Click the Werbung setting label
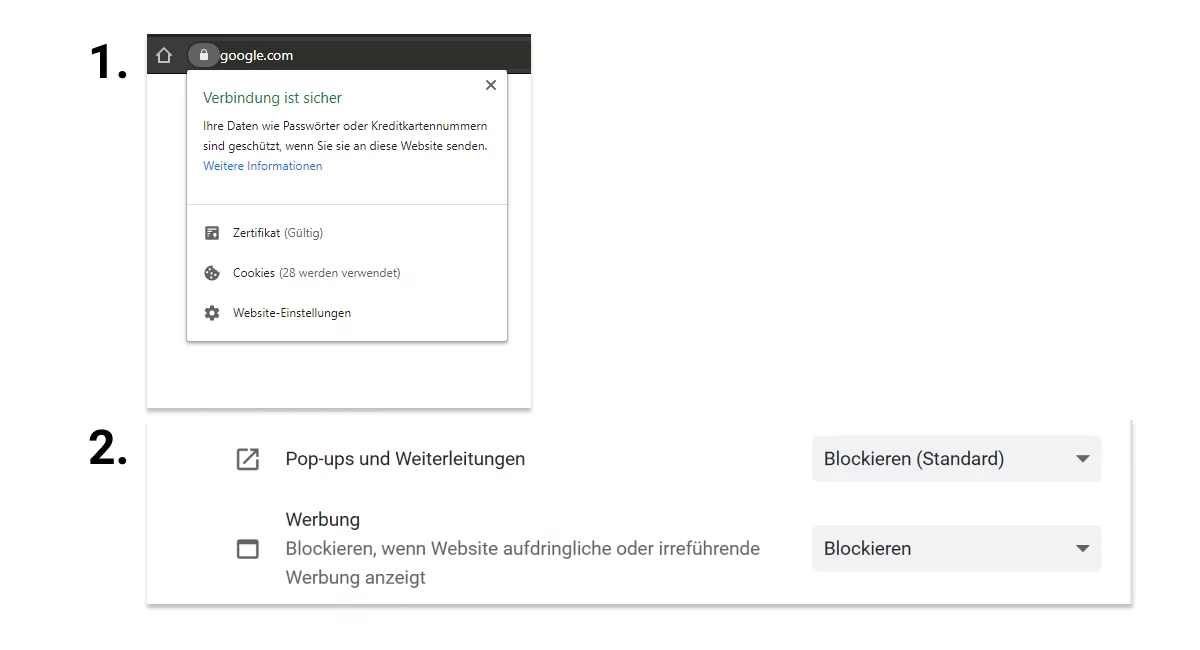 [x=323, y=520]
